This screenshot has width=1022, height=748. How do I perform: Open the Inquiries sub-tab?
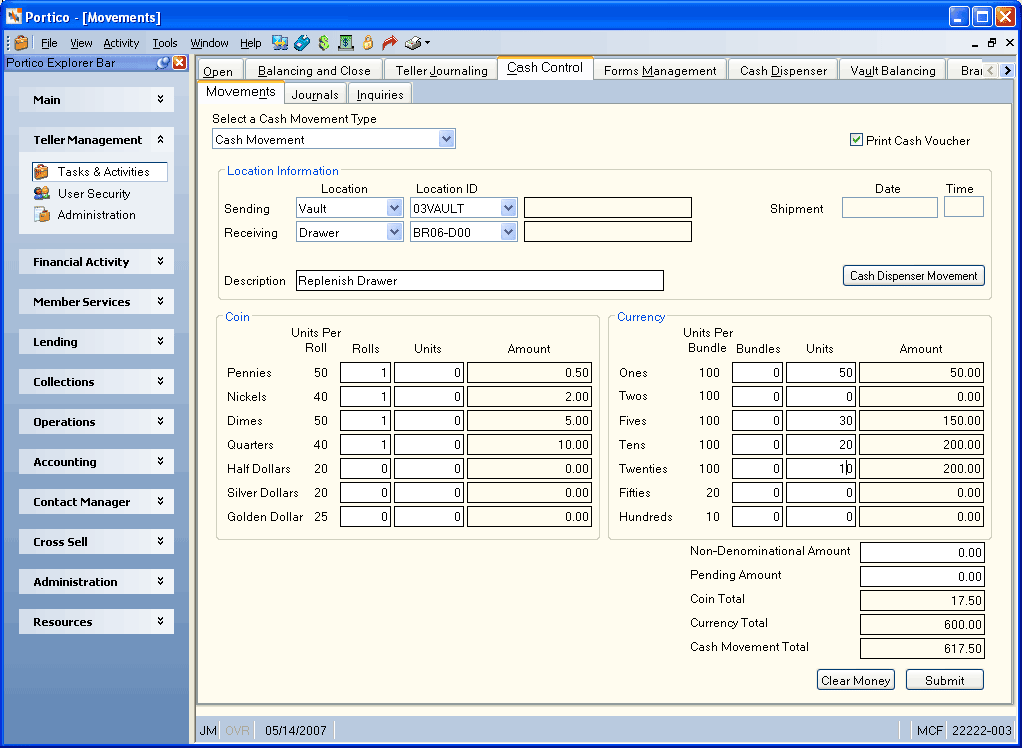pyautogui.click(x=380, y=94)
